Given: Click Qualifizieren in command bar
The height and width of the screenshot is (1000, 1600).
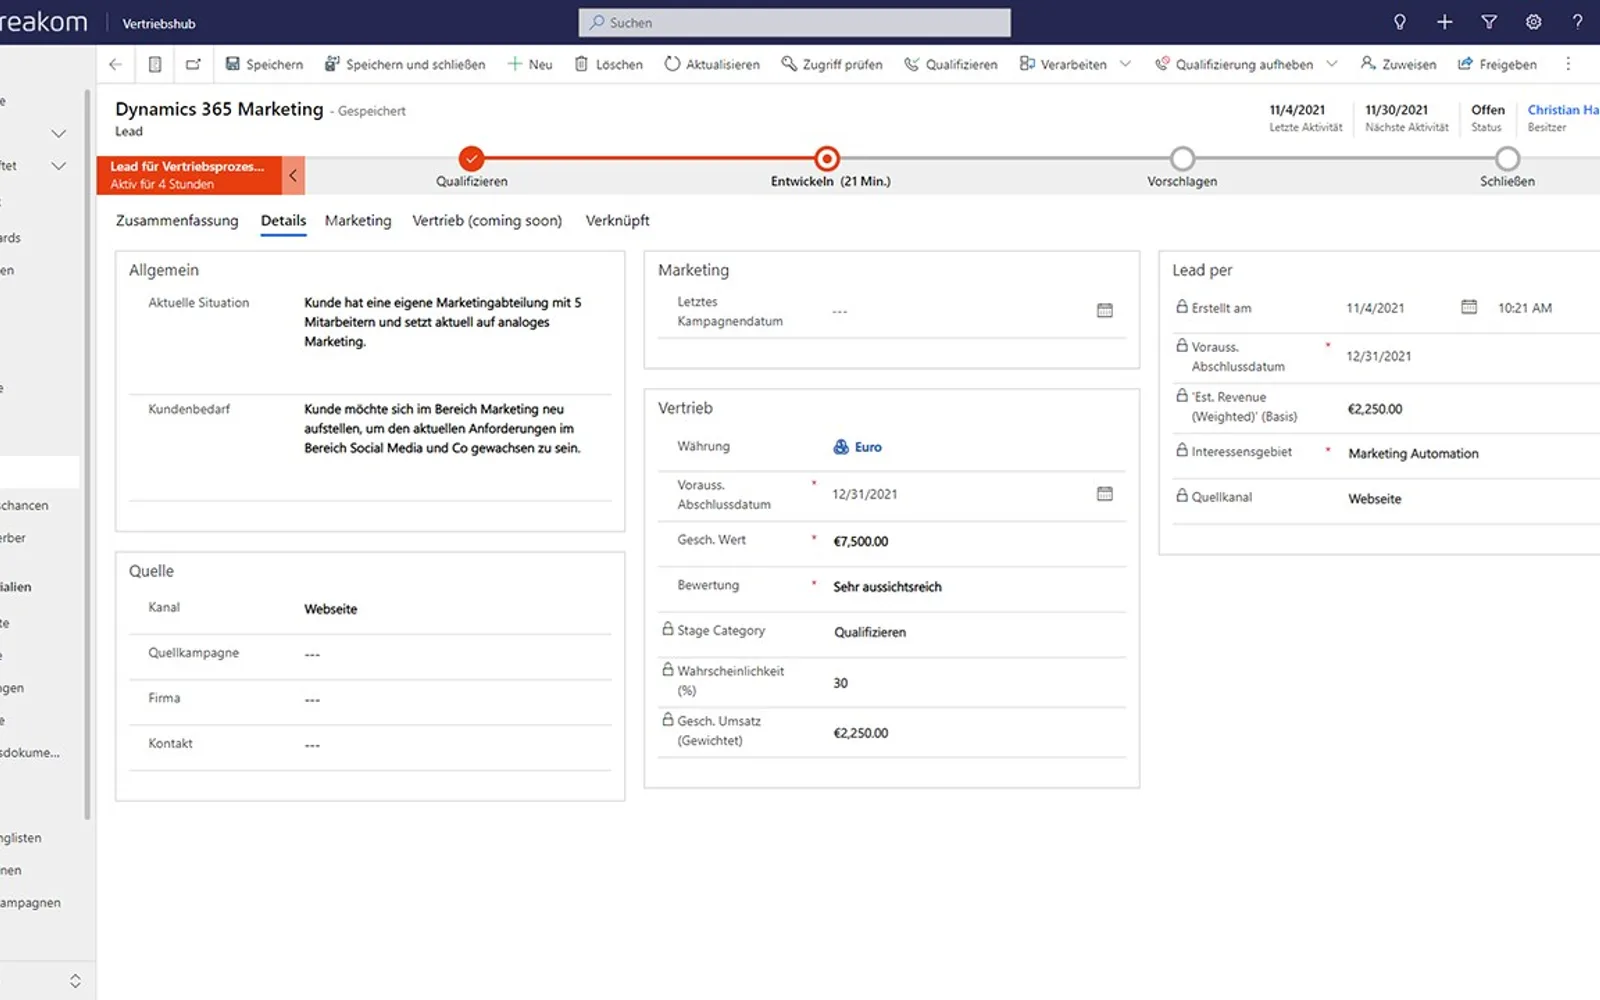Looking at the screenshot, I should click(x=951, y=64).
